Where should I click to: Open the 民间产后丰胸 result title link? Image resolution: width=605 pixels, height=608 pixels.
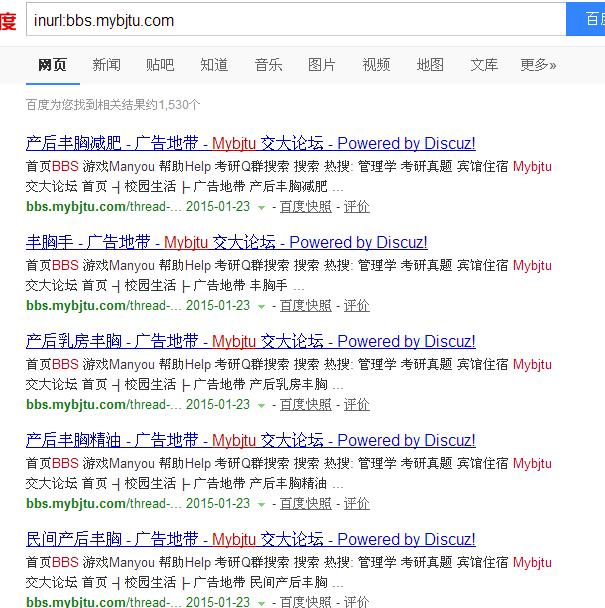tap(250, 540)
